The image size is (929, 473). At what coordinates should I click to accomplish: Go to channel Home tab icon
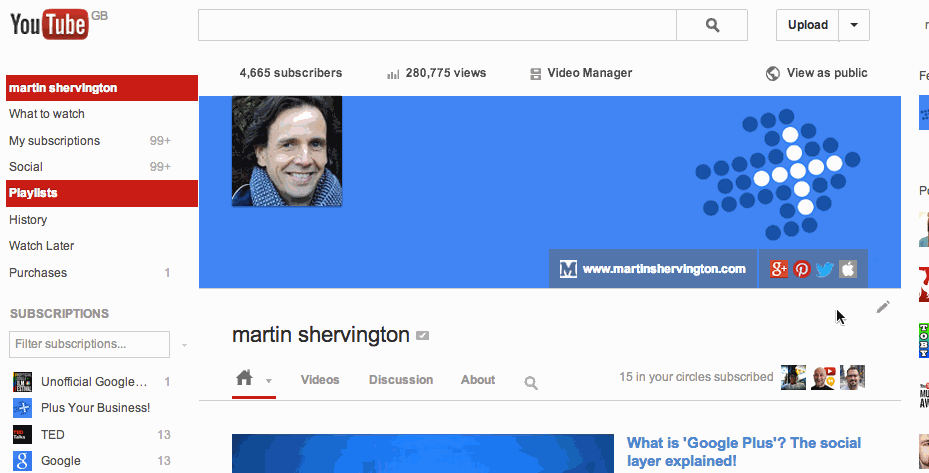(x=244, y=378)
